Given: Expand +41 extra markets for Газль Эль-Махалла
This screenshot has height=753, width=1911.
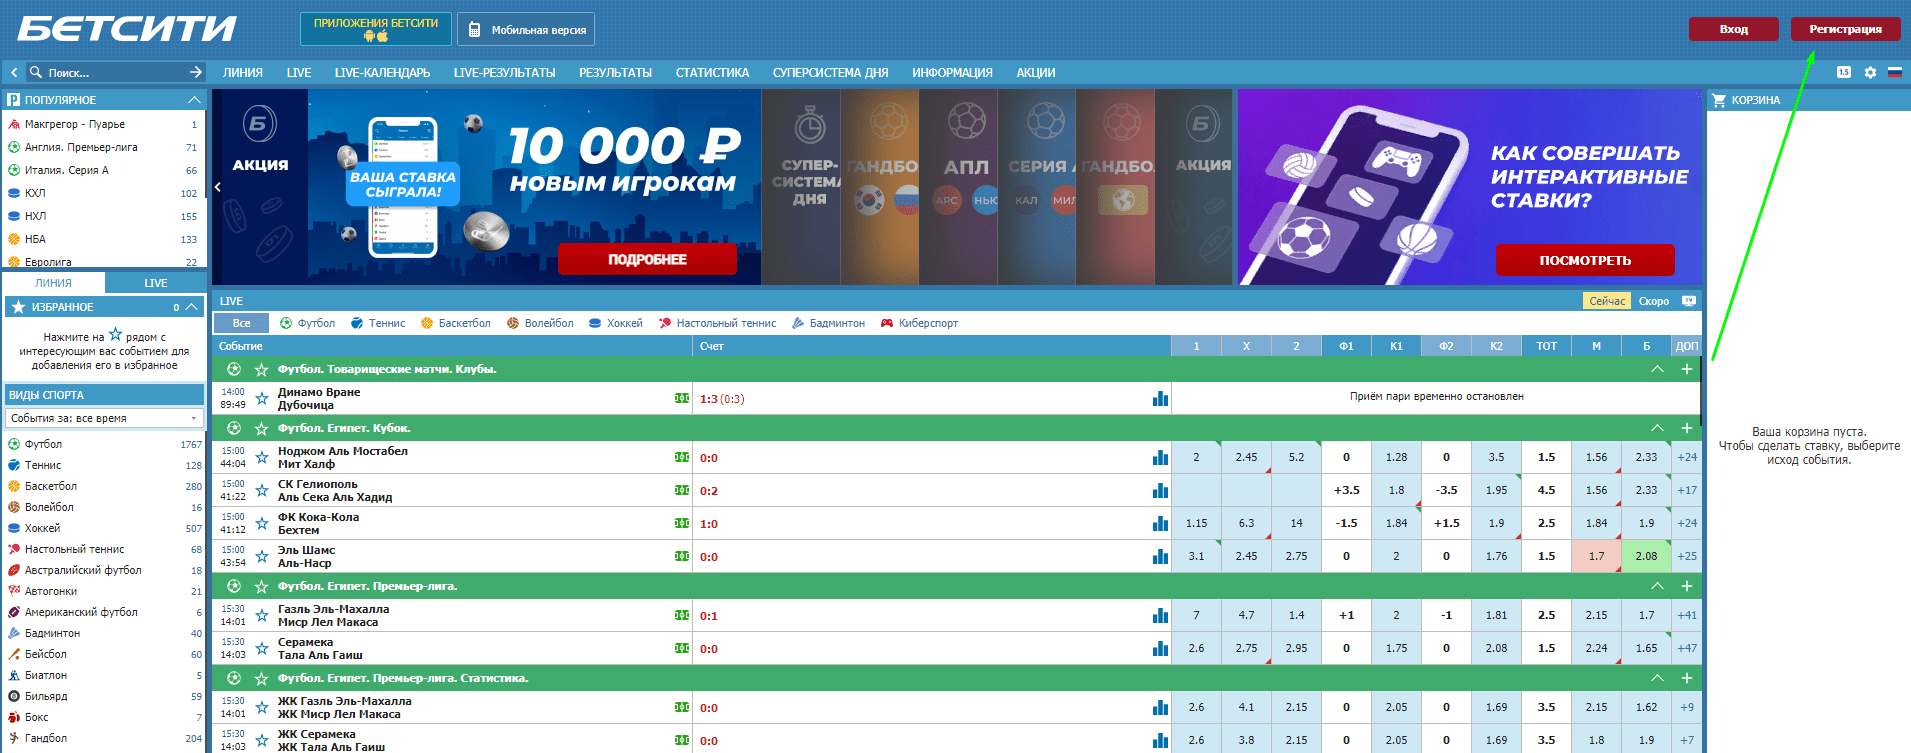Looking at the screenshot, I should tap(1687, 615).
